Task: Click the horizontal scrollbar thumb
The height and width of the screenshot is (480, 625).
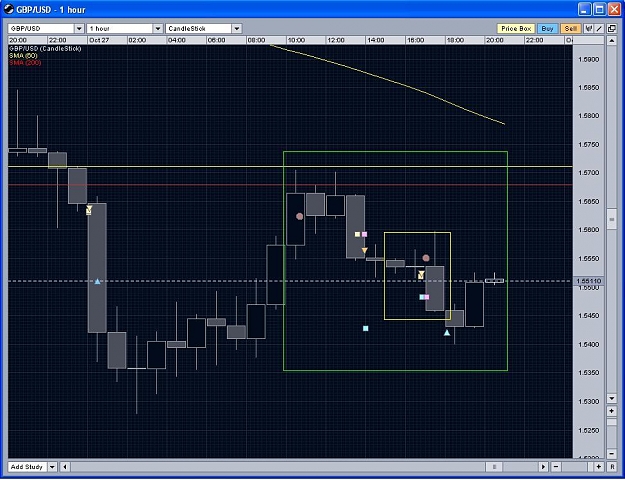Action: (x=495, y=467)
